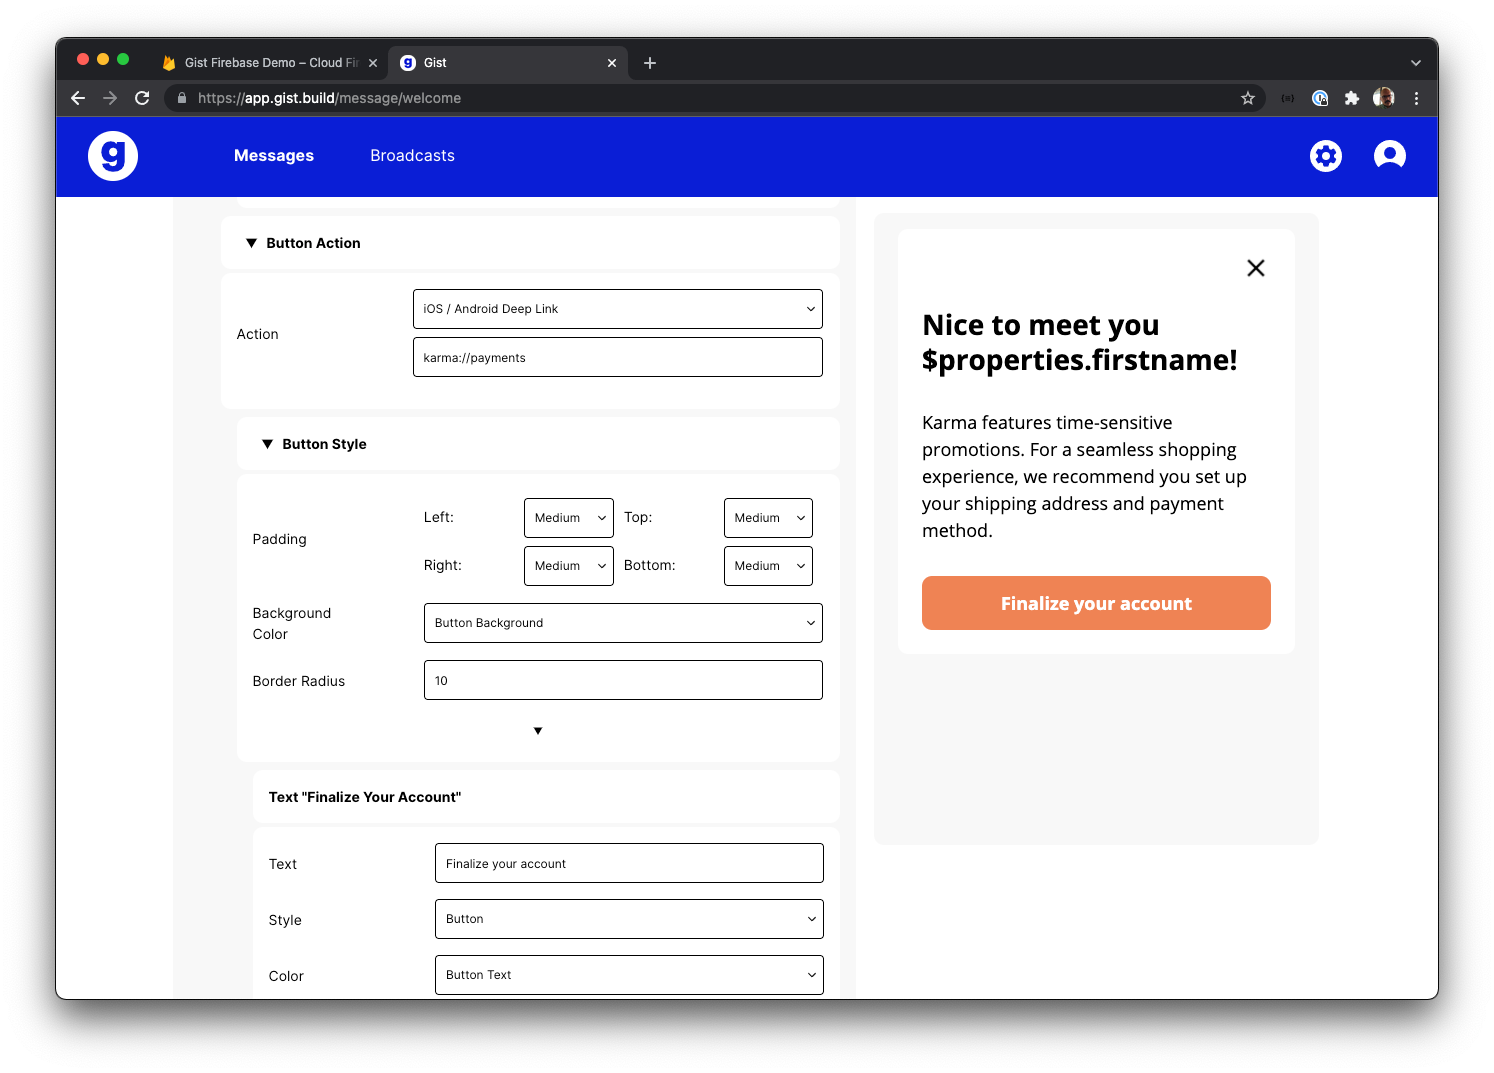1494x1073 pixels.
Task: Open the Chrome three-dot menu
Action: click(x=1416, y=98)
